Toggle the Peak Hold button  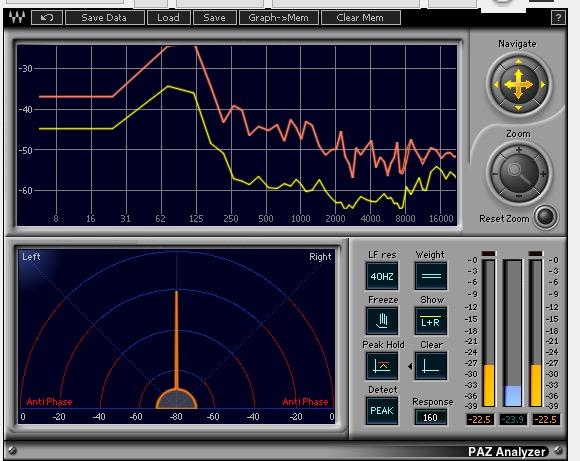point(382,366)
